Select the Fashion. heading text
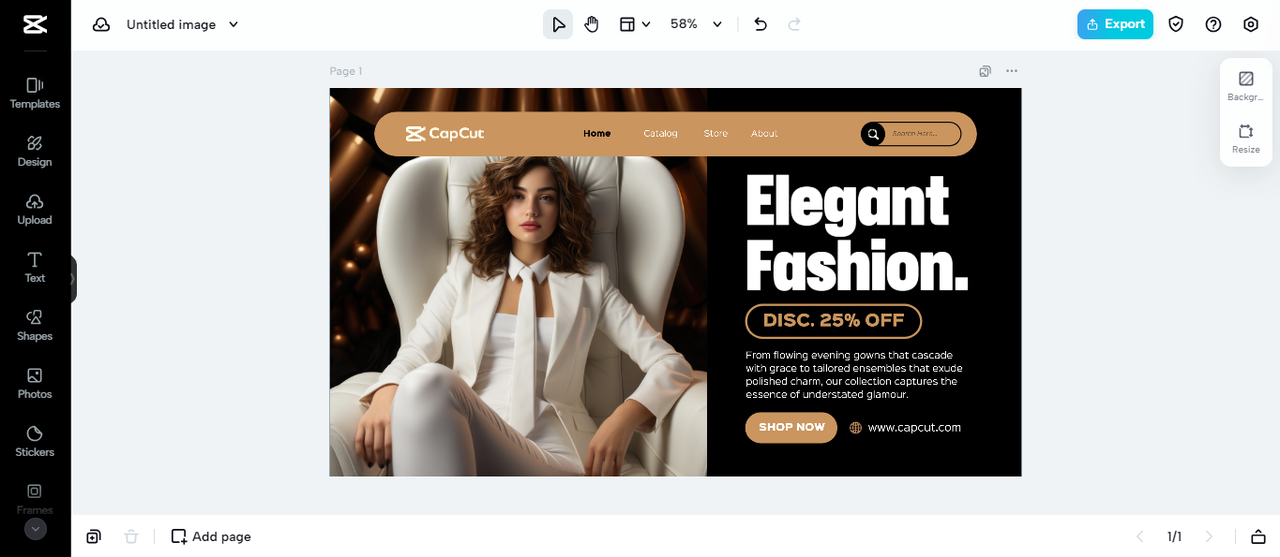This screenshot has width=1280, height=557. point(857,265)
